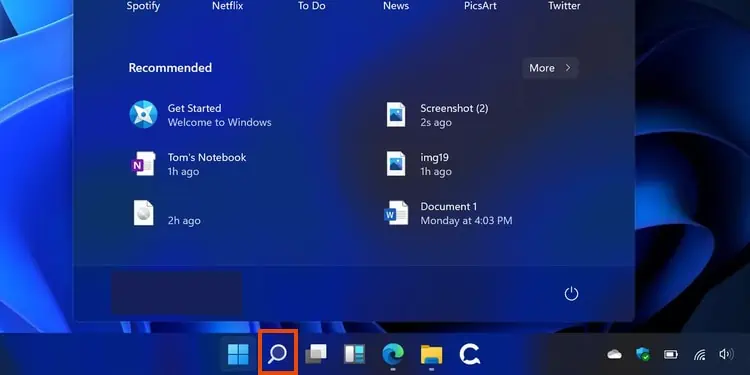Click the user account area in Start
The height and width of the screenshot is (375, 750).
176,293
